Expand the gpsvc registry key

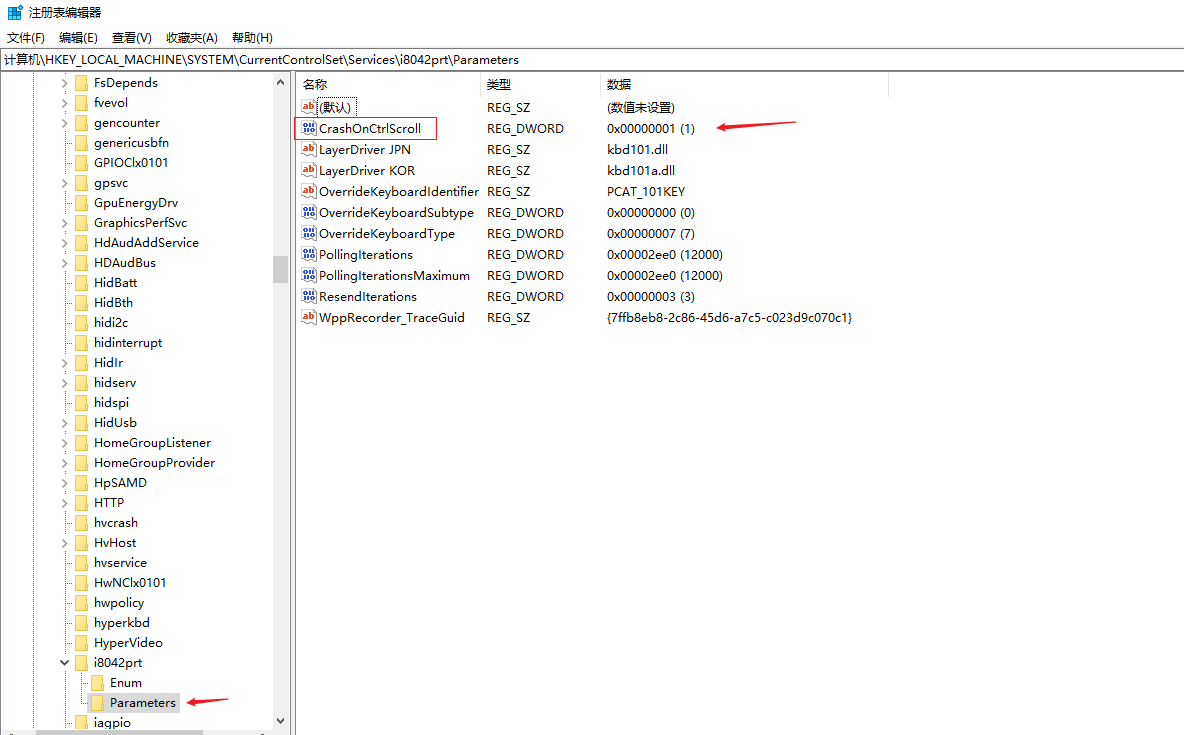pos(65,183)
